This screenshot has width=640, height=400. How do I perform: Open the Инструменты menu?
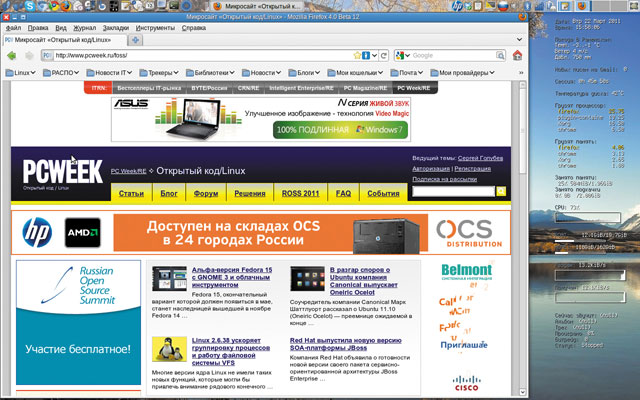155,28
